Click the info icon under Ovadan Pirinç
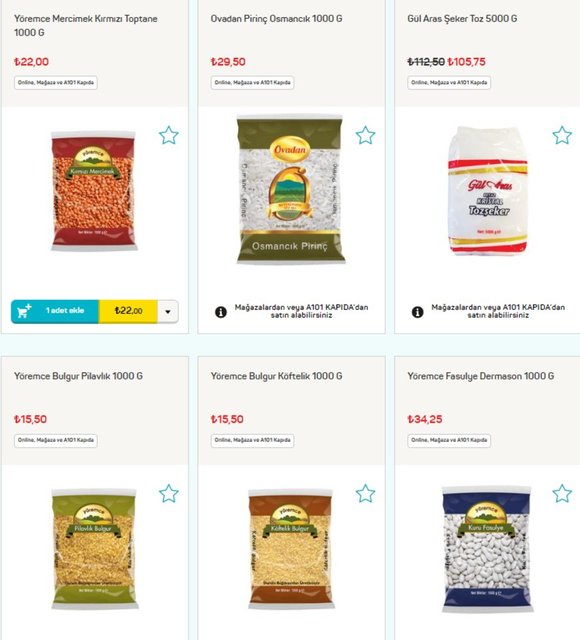Viewport: 580px width, 640px height. (x=221, y=312)
